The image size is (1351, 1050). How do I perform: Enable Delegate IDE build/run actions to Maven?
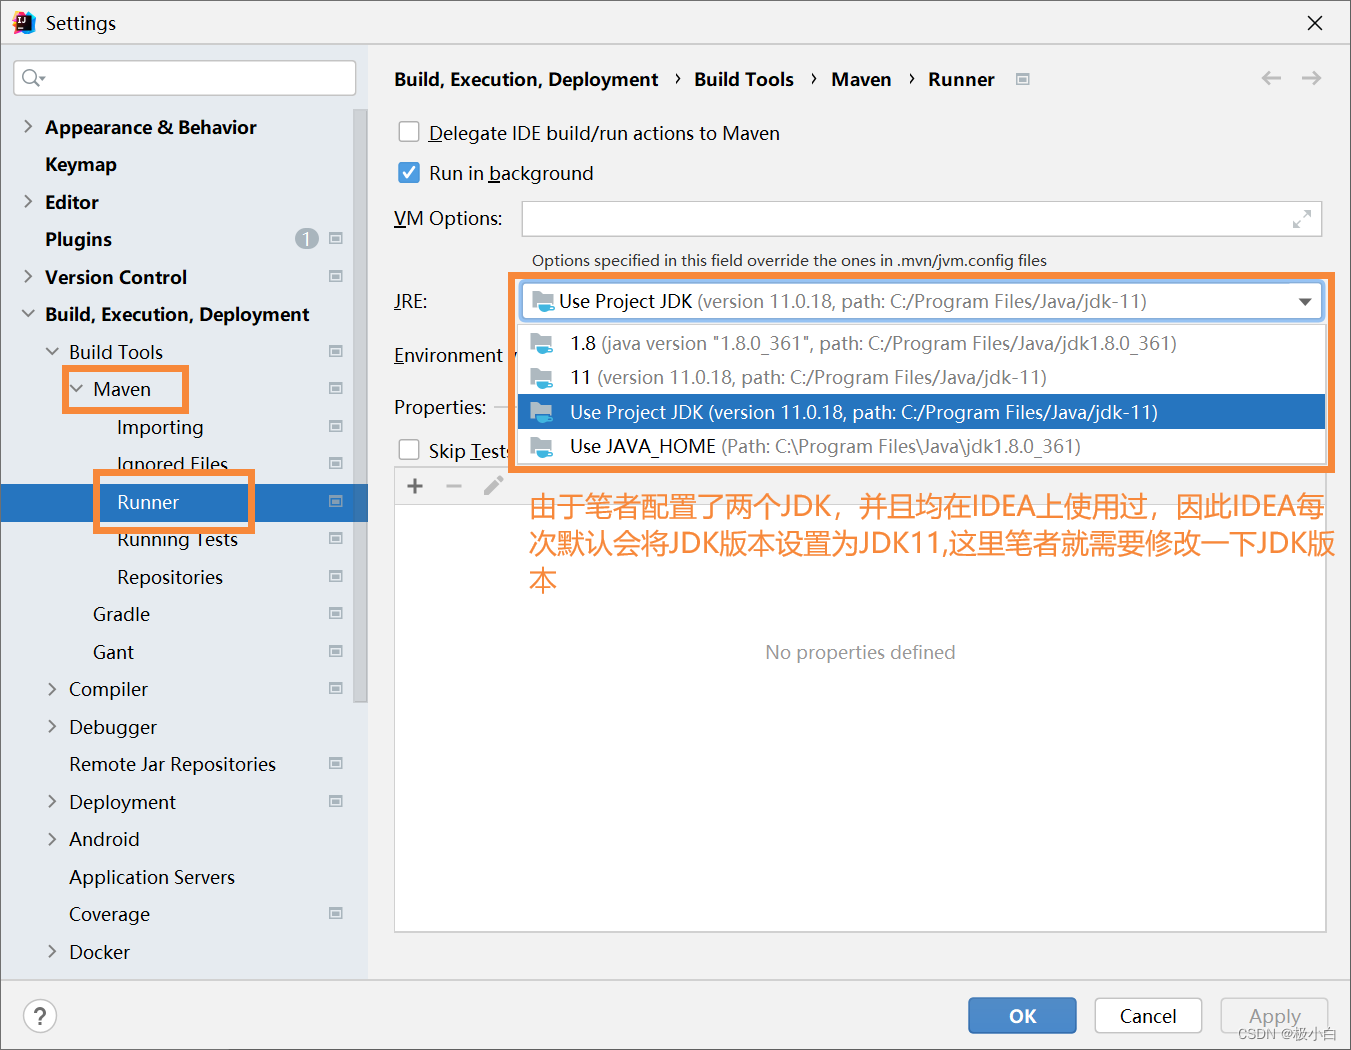(x=409, y=132)
